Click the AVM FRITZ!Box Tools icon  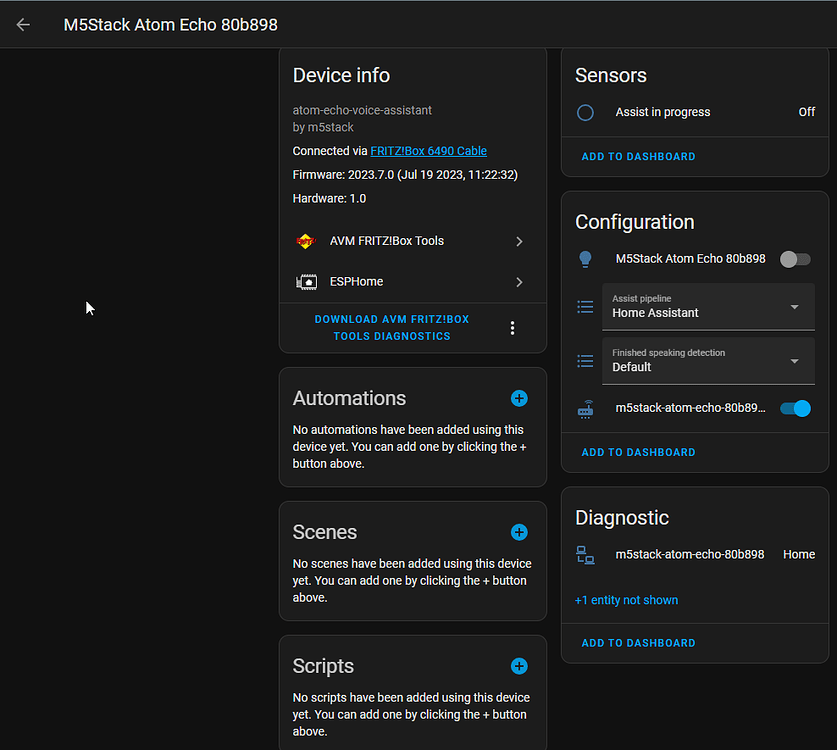click(x=306, y=240)
